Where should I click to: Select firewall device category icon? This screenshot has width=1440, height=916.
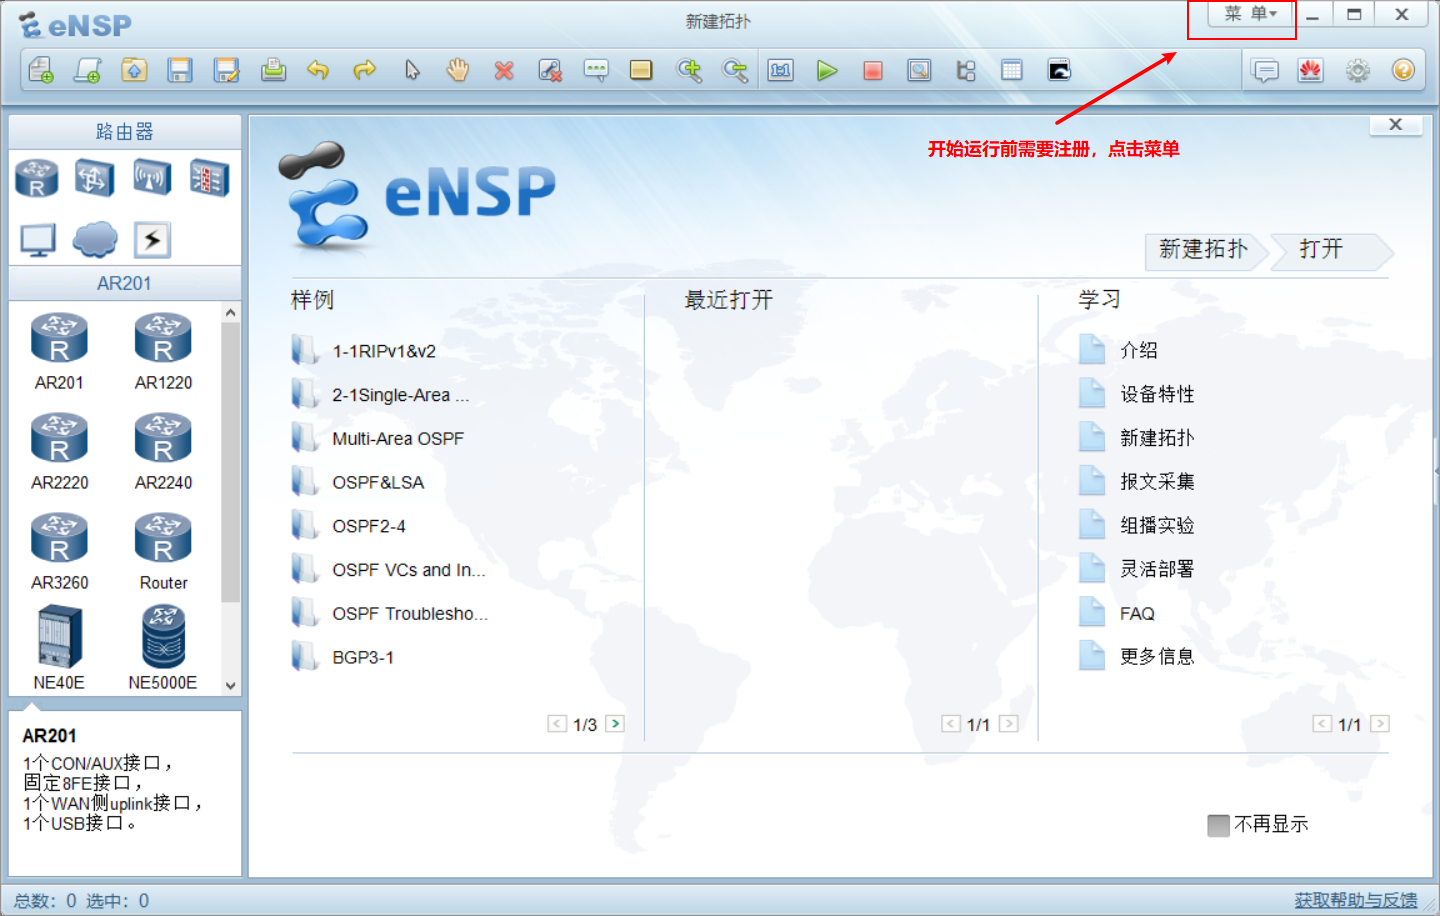(x=210, y=179)
